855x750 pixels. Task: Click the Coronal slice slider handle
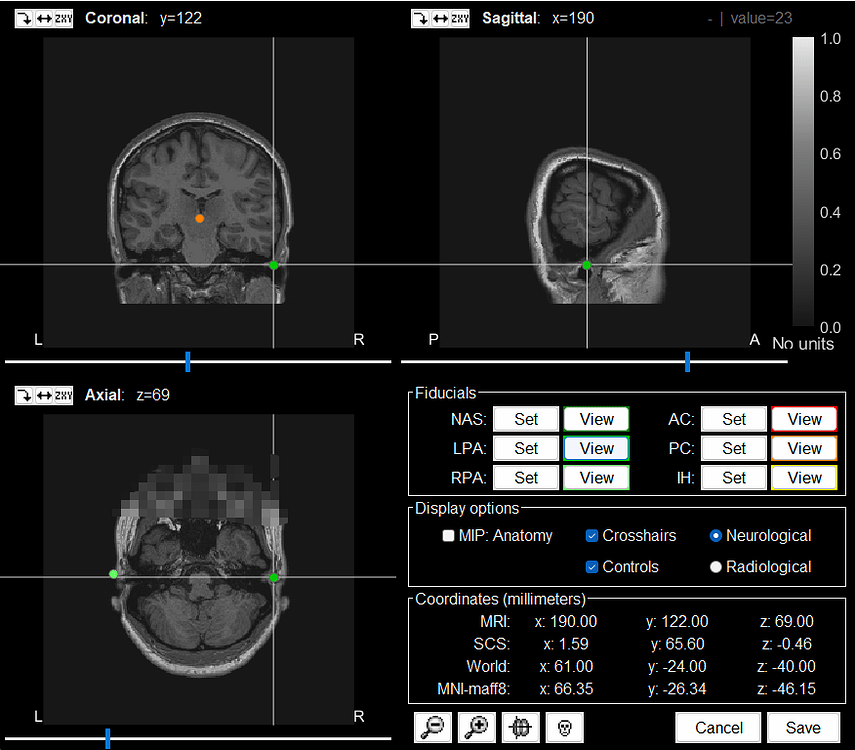pos(188,362)
